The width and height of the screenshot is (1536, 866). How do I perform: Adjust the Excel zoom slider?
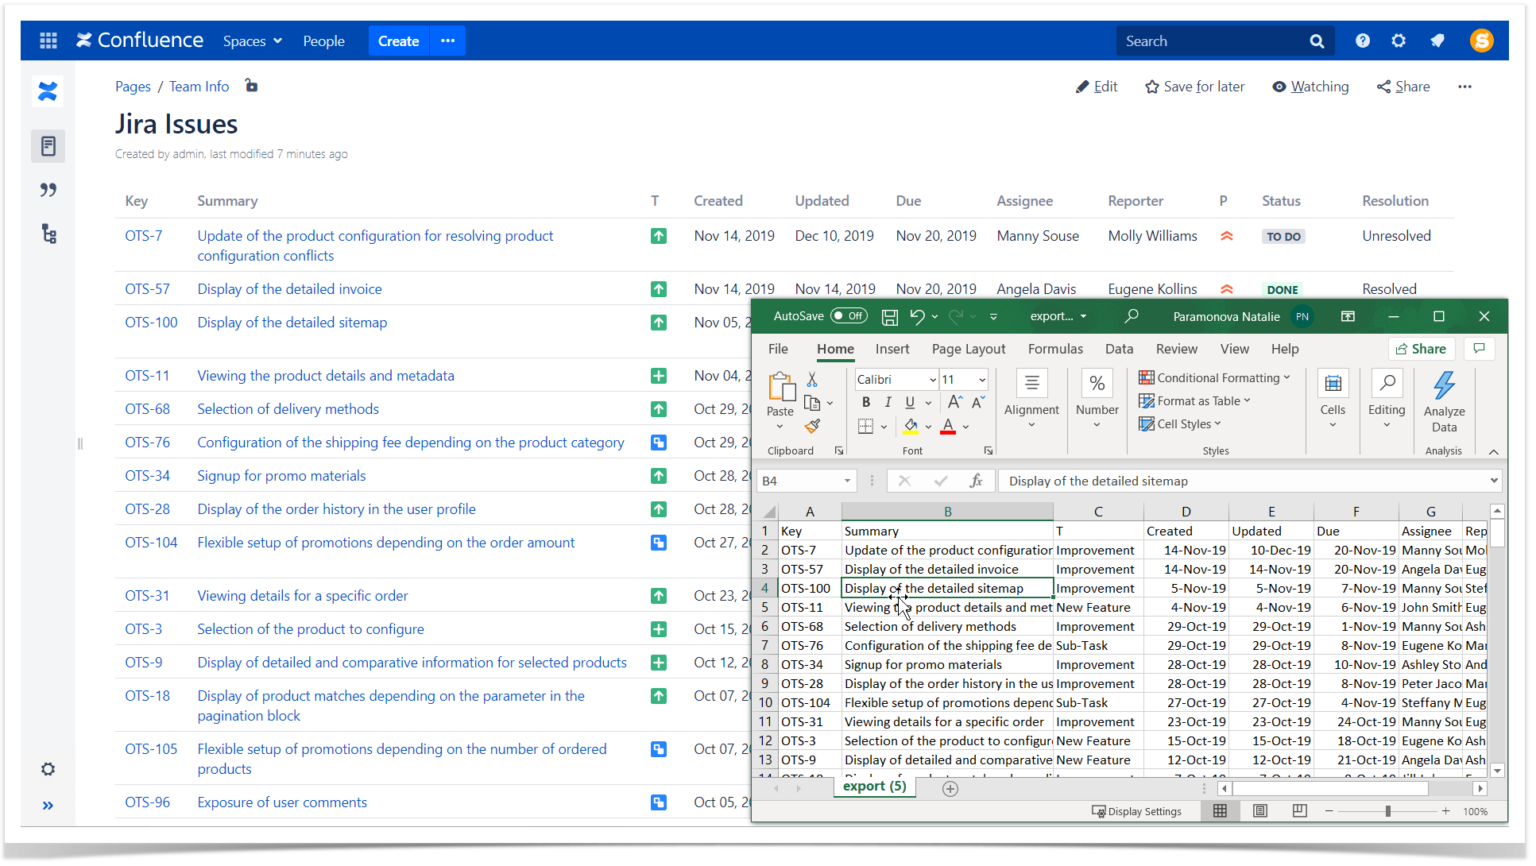[x=1388, y=811]
